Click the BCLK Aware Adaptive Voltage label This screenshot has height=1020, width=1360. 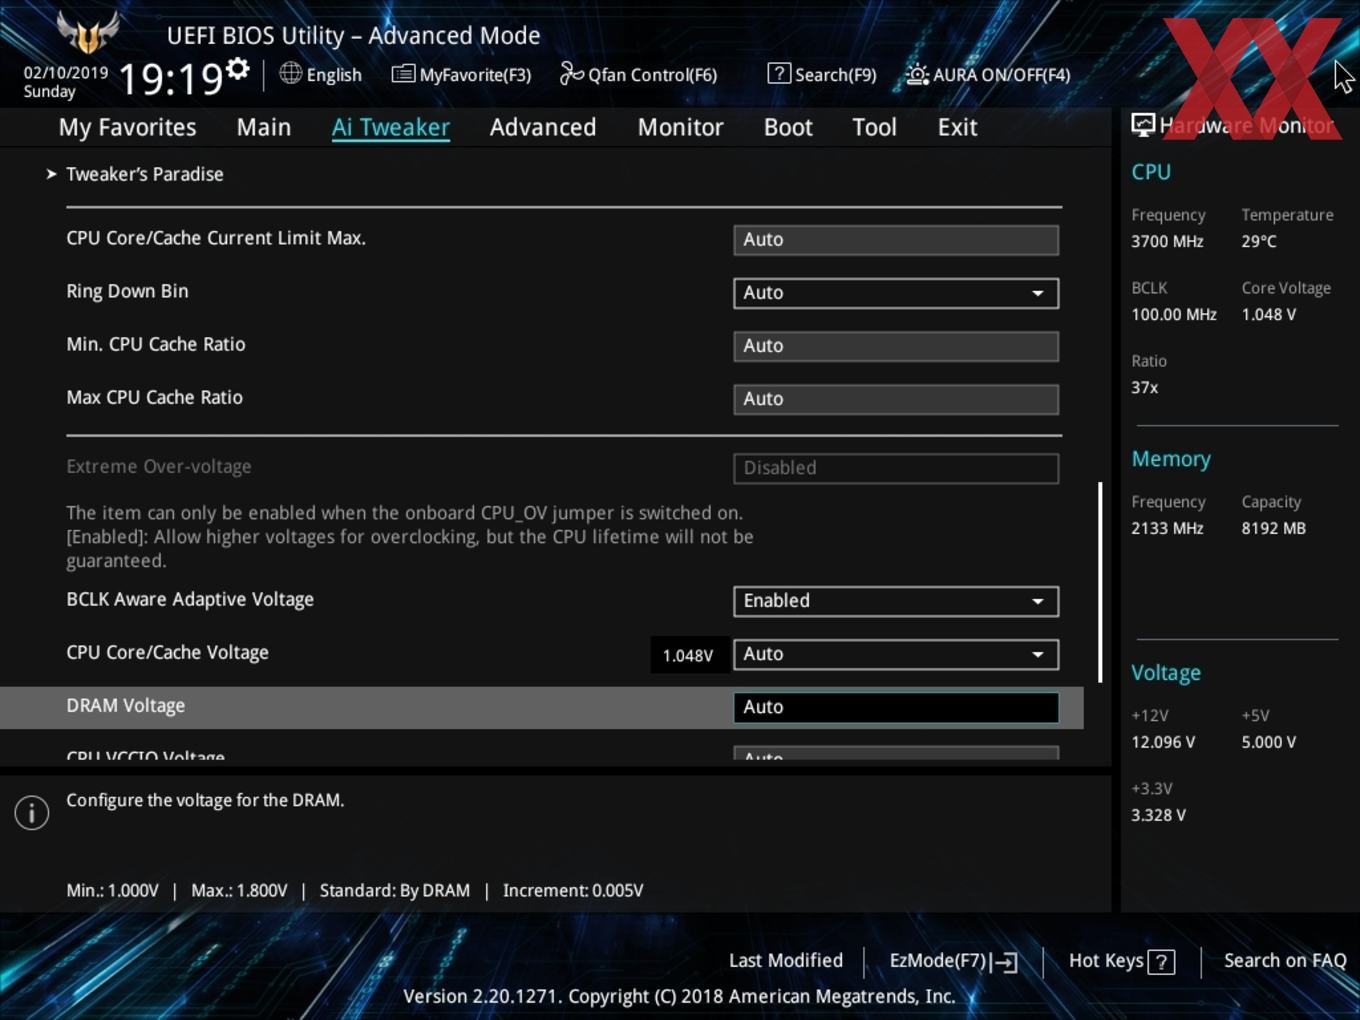click(x=190, y=599)
